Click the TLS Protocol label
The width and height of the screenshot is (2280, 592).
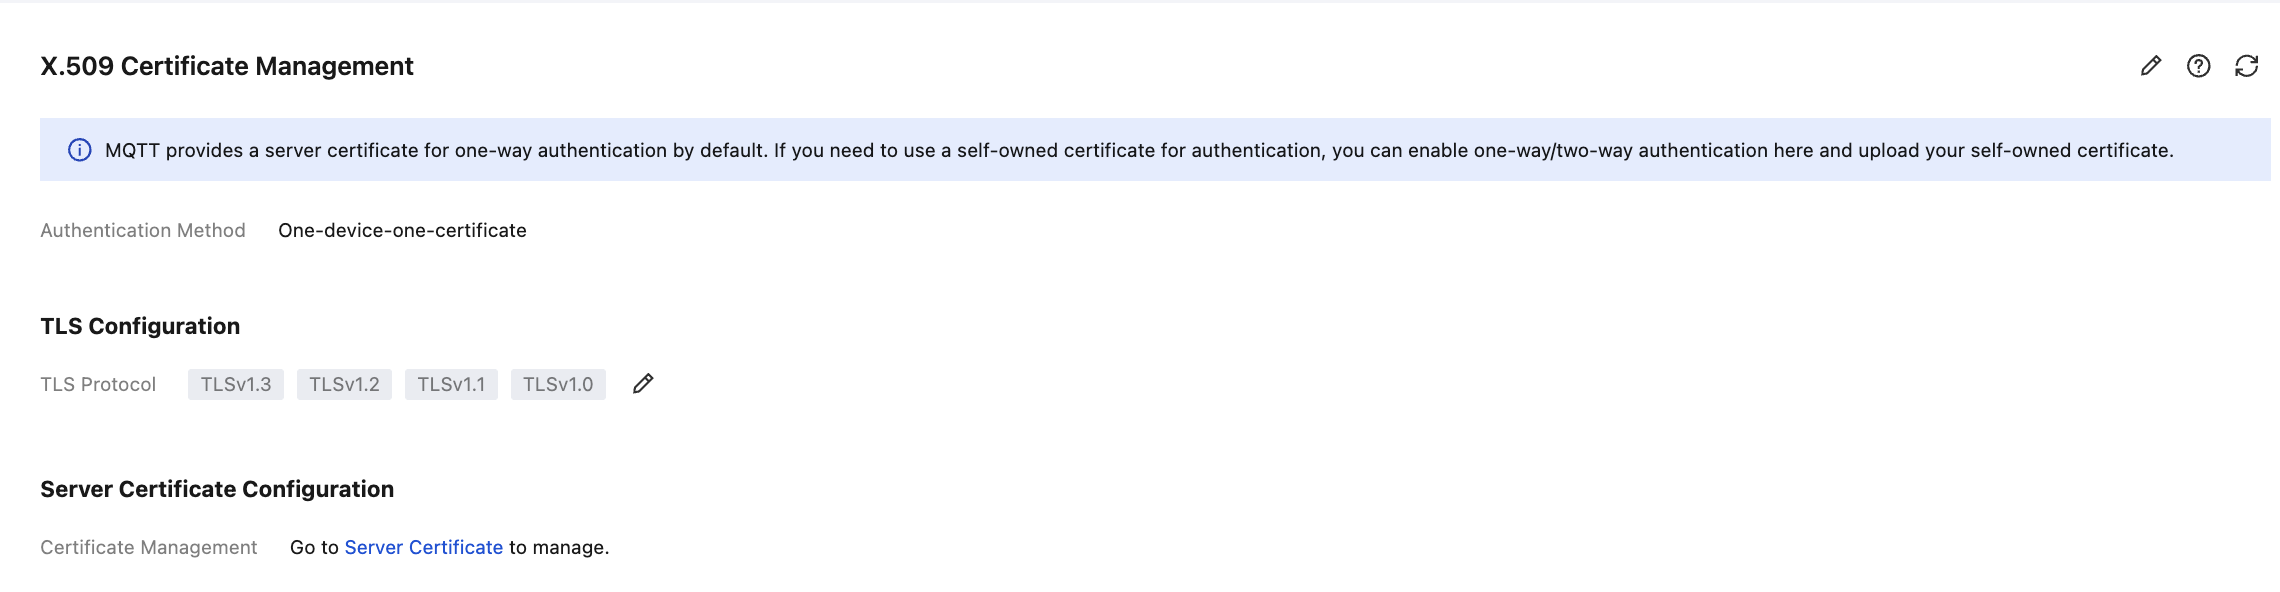[98, 384]
